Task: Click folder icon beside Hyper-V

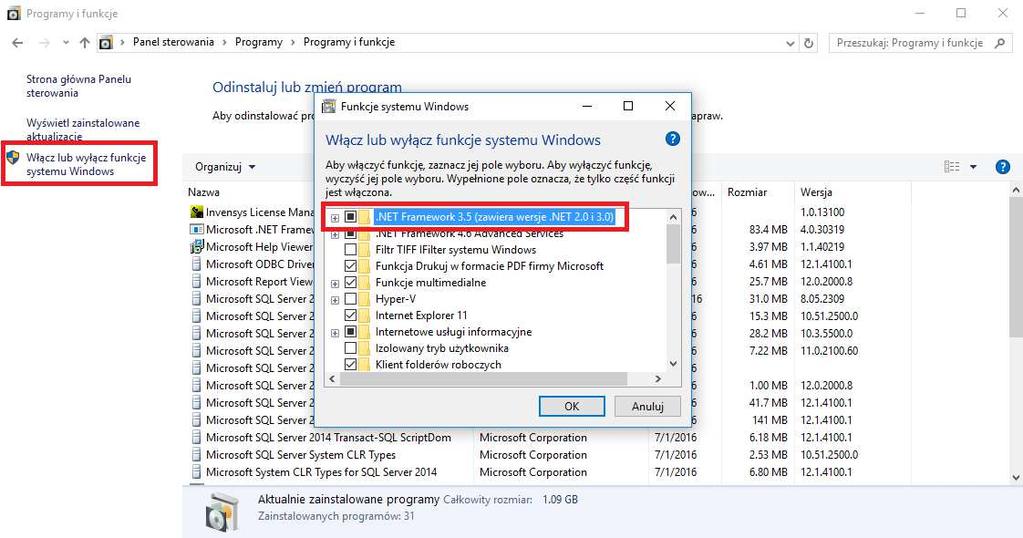Action: 364,299
